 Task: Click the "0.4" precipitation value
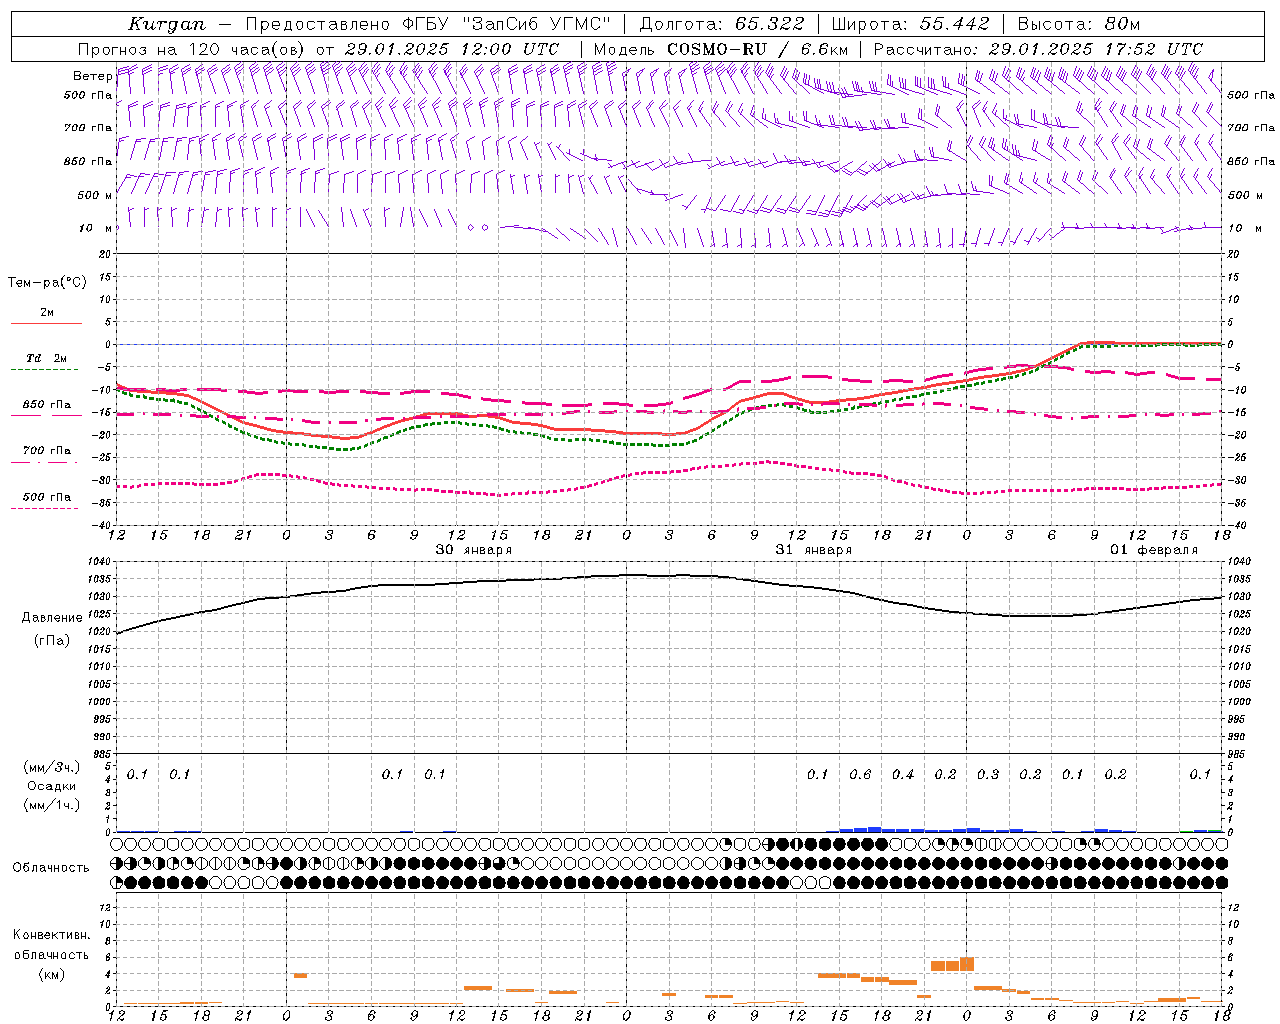903,774
